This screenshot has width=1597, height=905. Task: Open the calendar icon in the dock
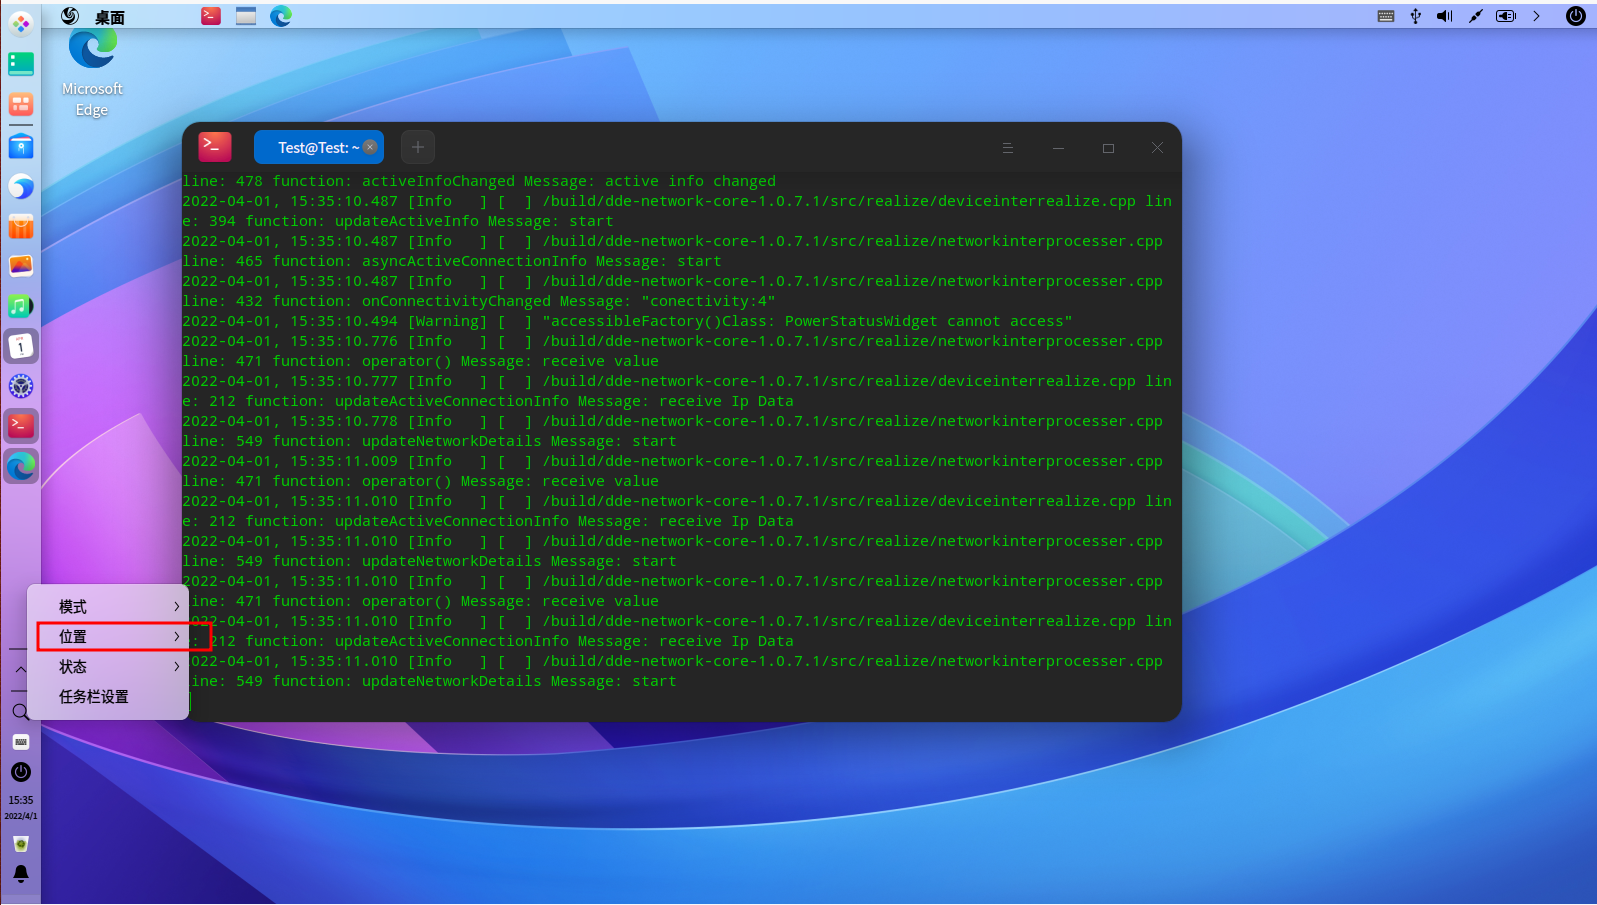coord(21,346)
